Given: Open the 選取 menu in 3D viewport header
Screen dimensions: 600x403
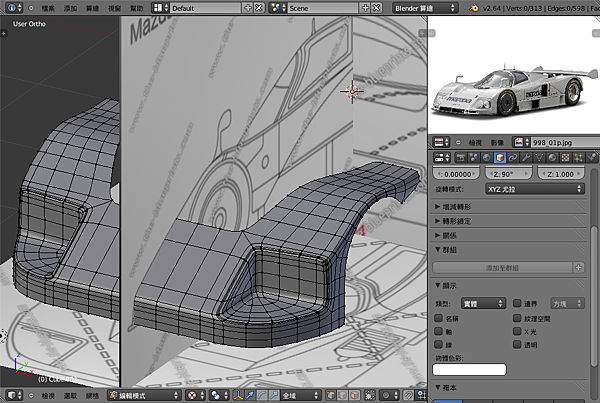Looking at the screenshot, I should pyautogui.click(x=70, y=396).
